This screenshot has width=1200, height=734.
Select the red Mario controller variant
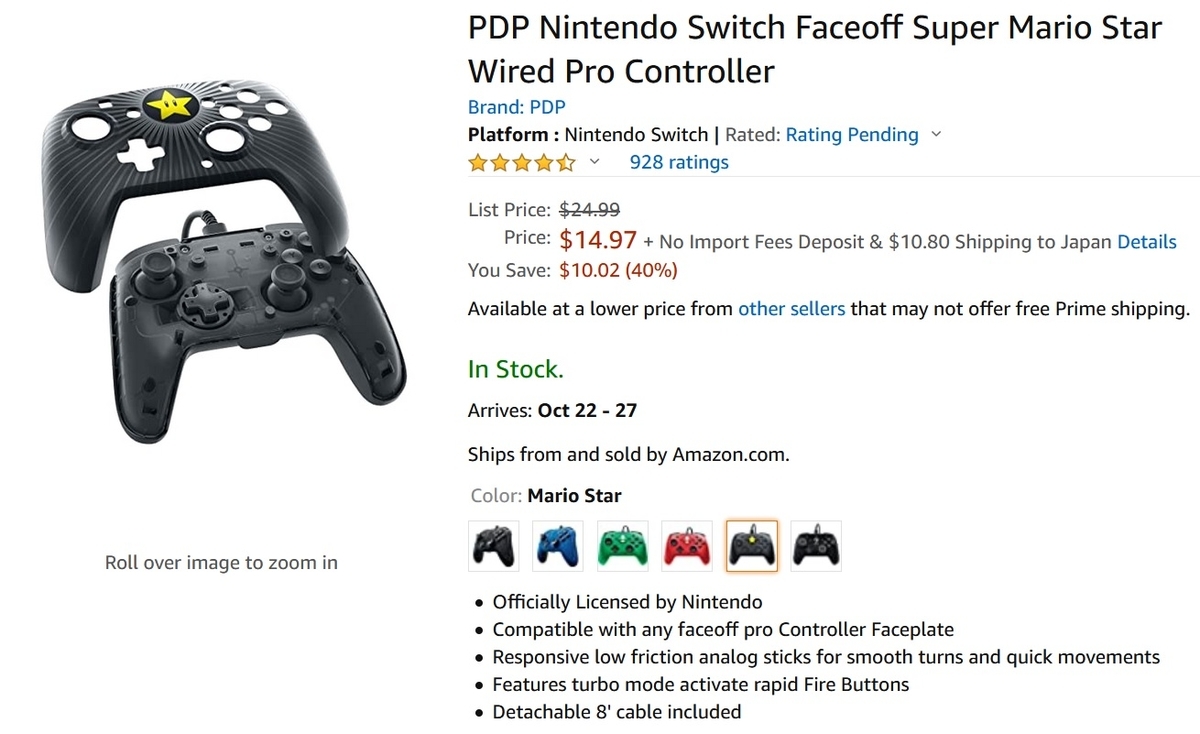(x=686, y=545)
